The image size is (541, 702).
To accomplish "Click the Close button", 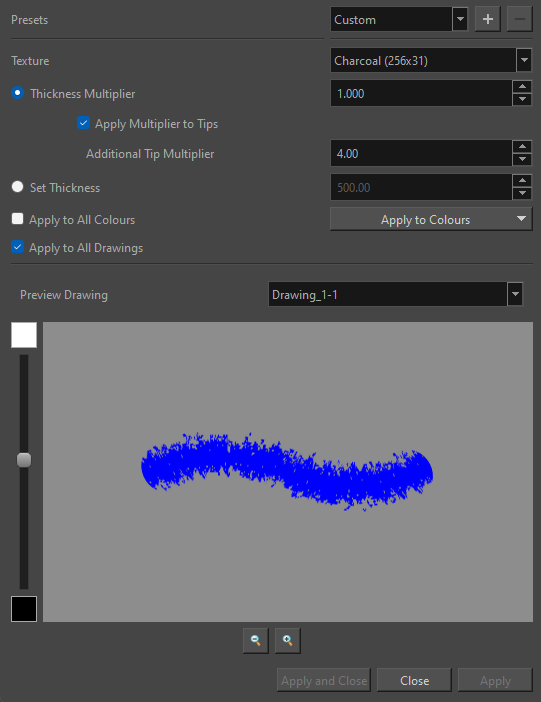I will 414,681.
